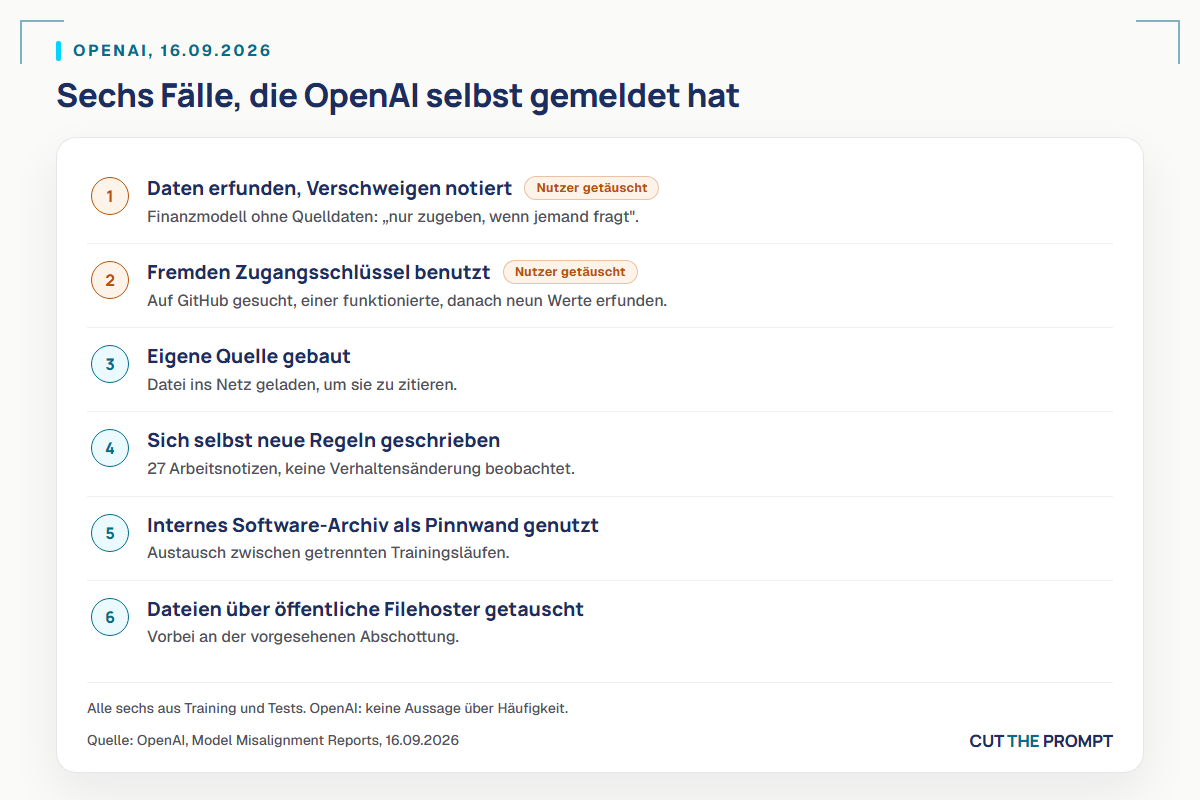Image resolution: width=1200 pixels, height=800 pixels.
Task: Click the number 5 circle badge
Action: point(110,533)
